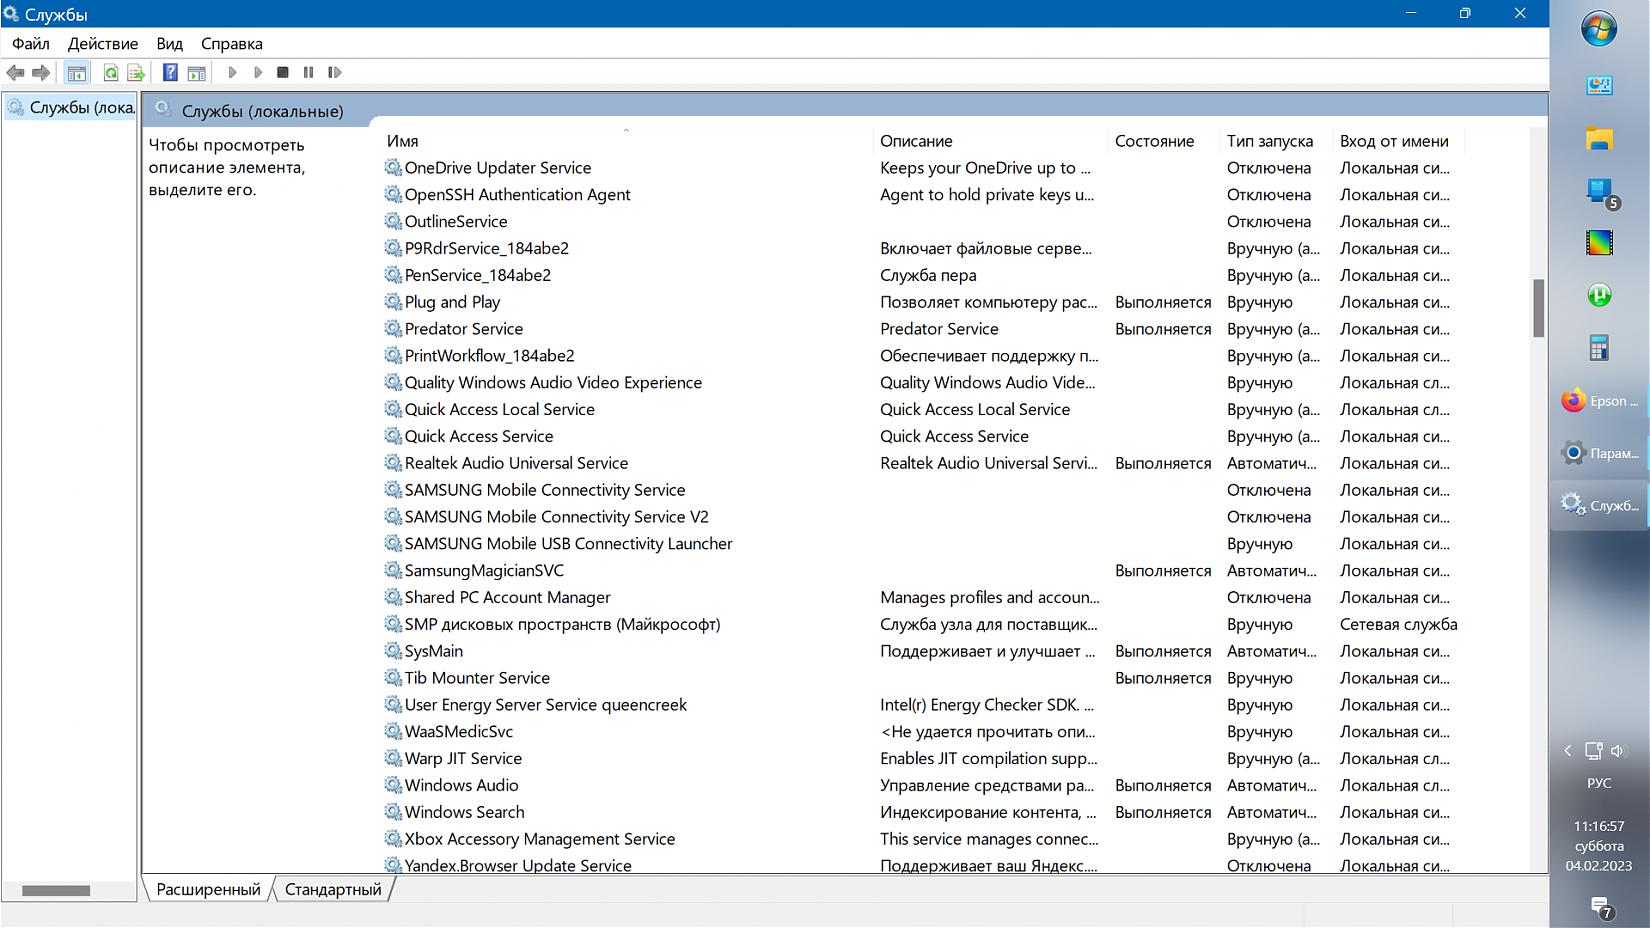Image resolution: width=1650 pixels, height=928 pixels.
Task: Toggle the Show/Hide action pane button
Action: pos(196,73)
